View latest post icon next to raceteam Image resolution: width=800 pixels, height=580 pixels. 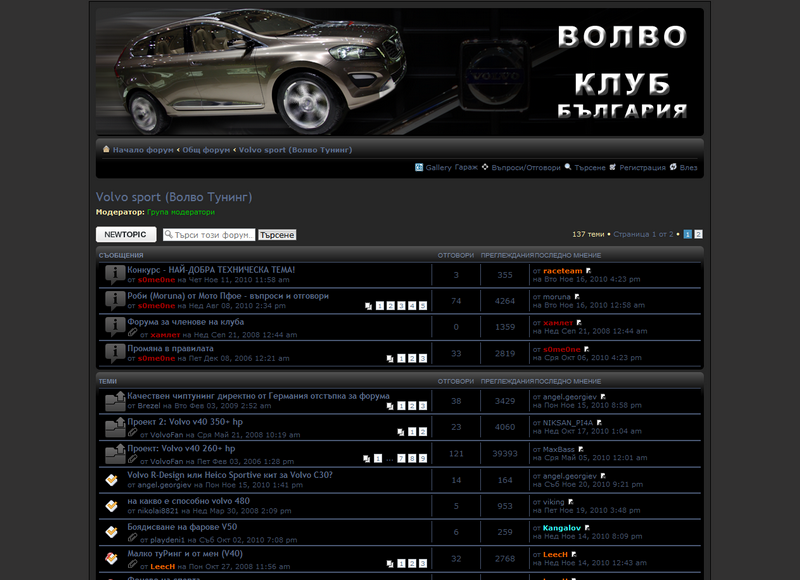point(588,271)
